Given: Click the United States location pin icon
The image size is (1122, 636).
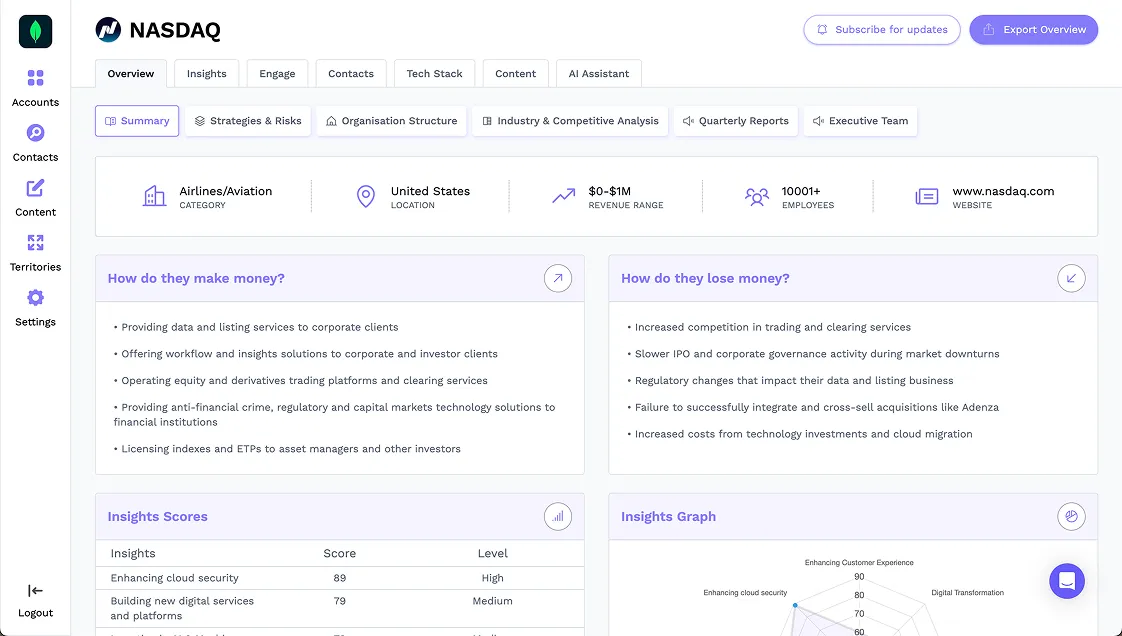Looking at the screenshot, I should [x=366, y=196].
